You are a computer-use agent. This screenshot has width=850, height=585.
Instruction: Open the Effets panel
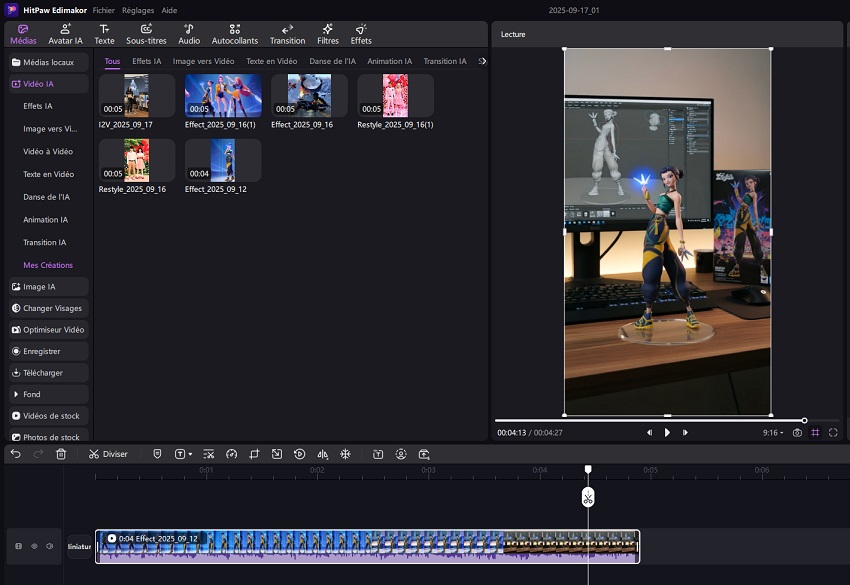[361, 34]
